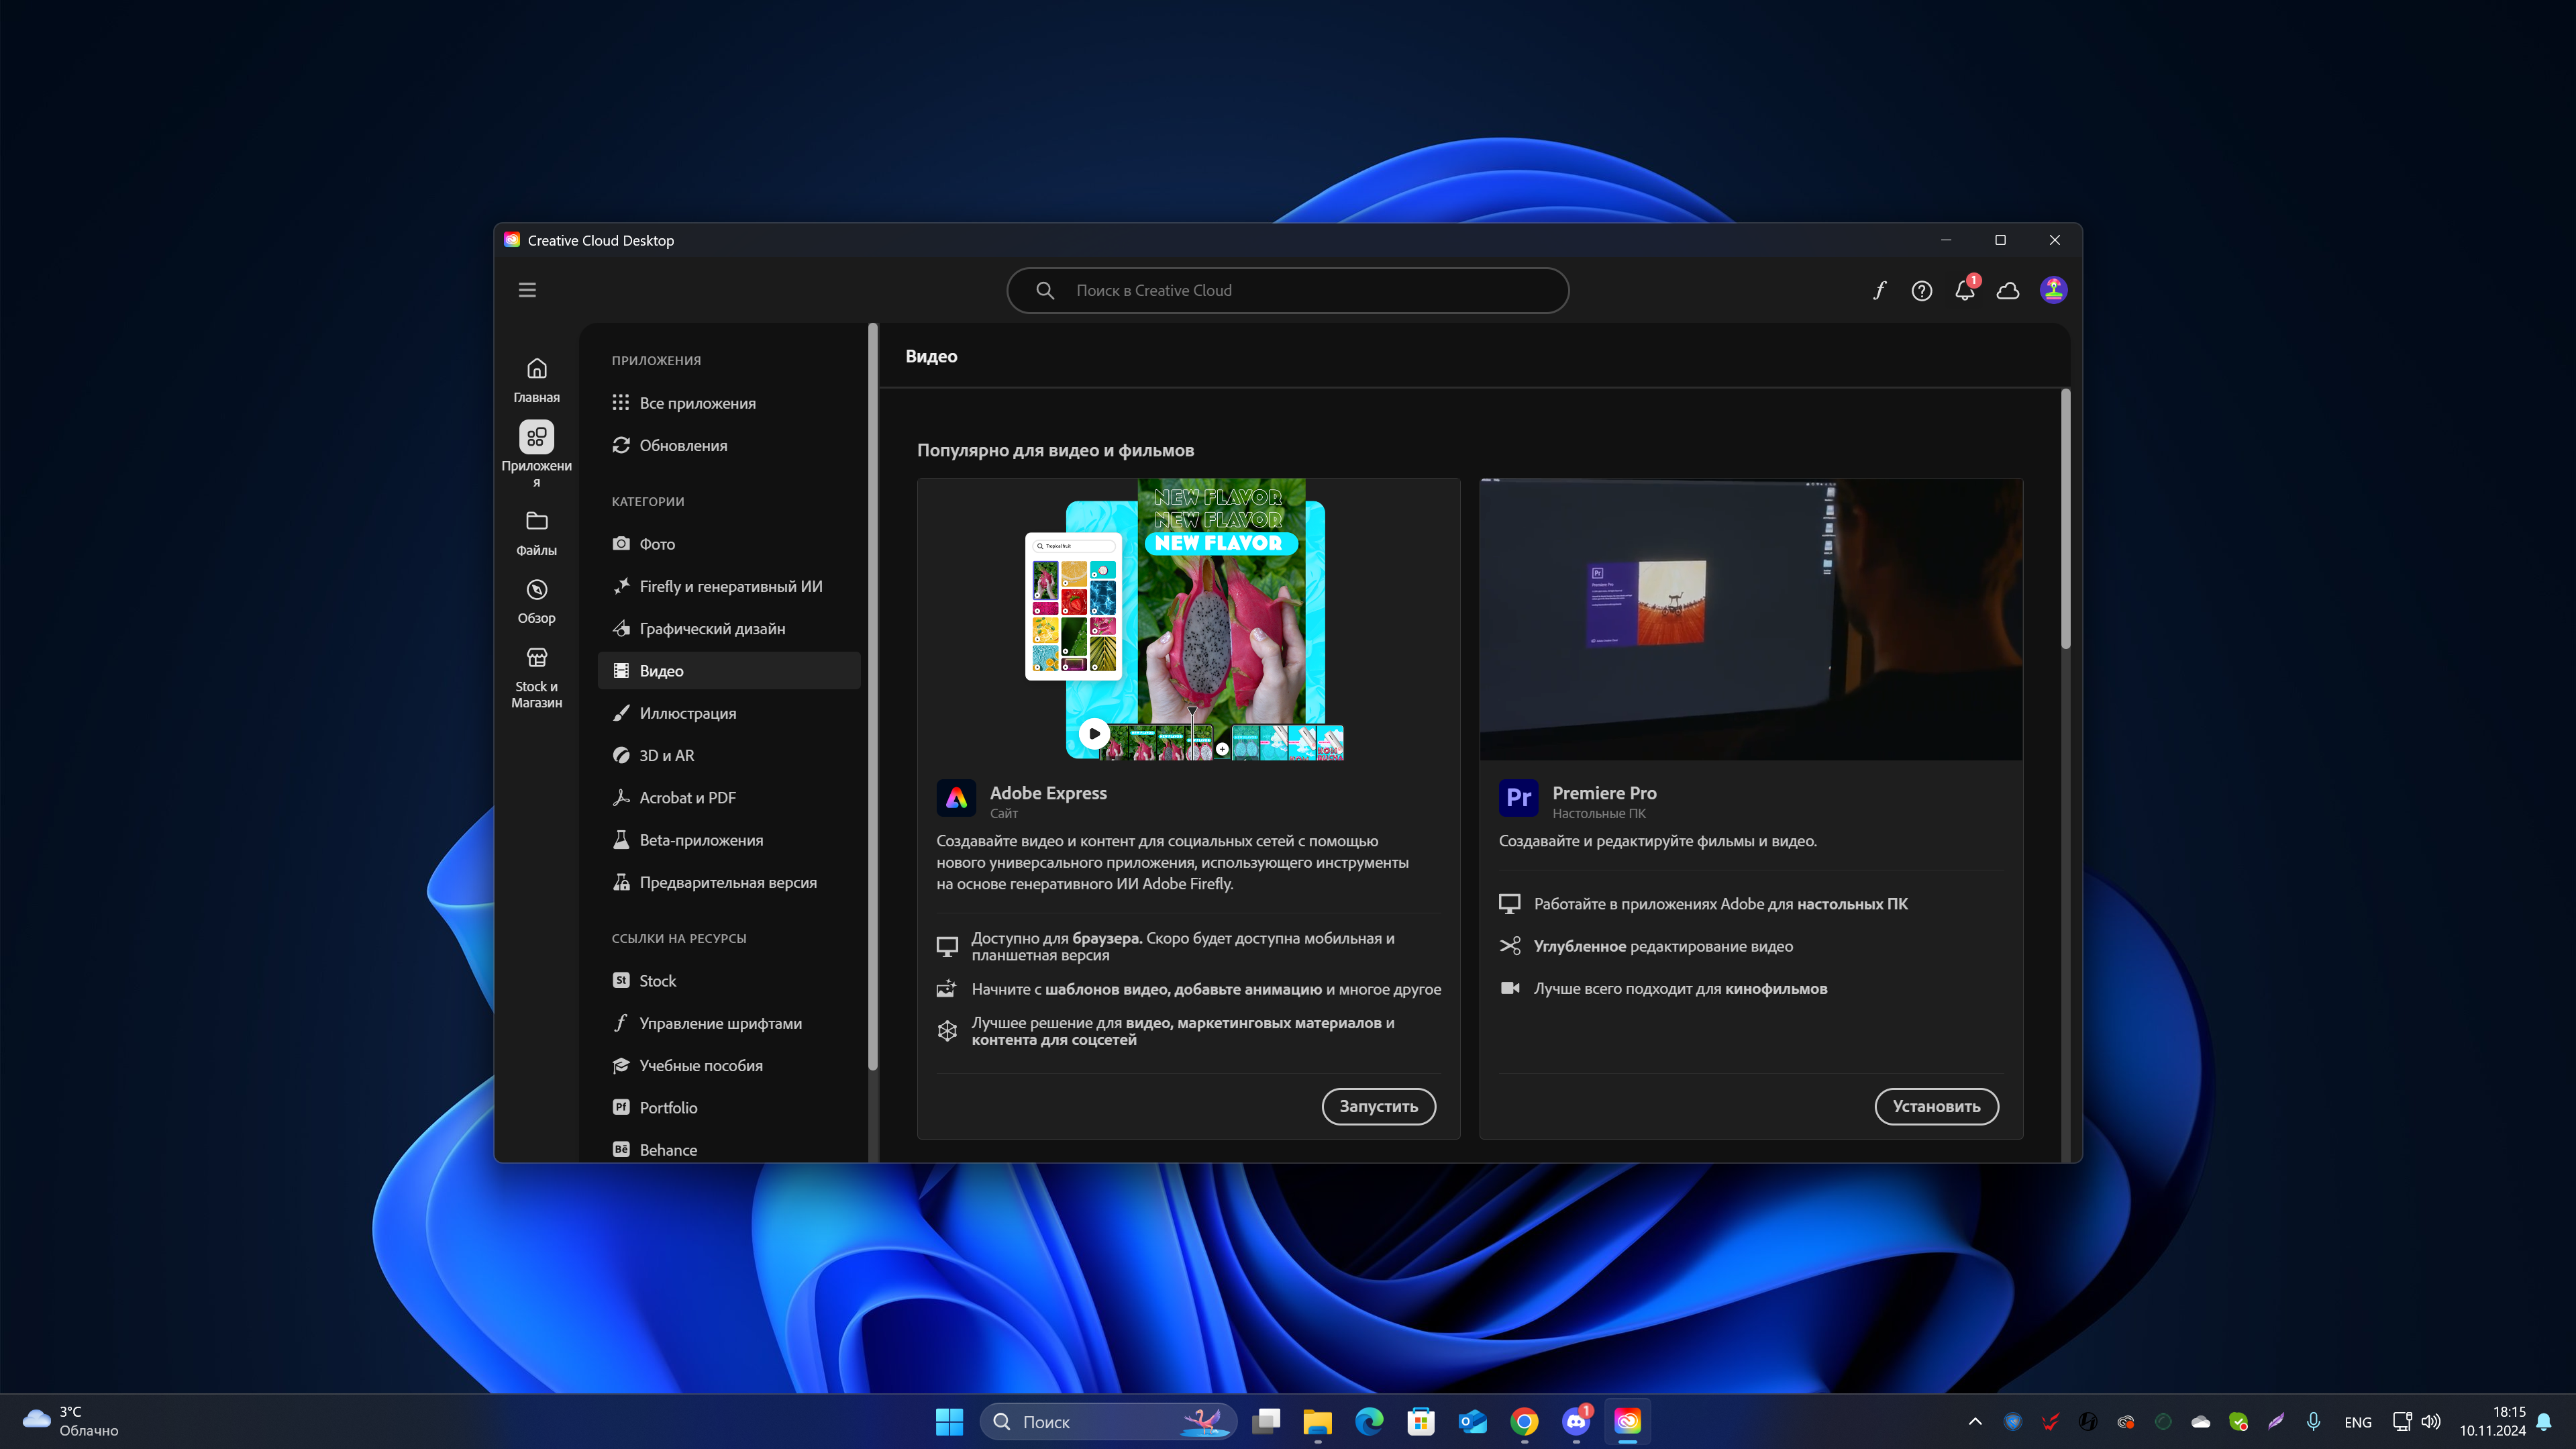Viewport: 2576px width, 1449px height.
Task: Open Управление шрифтами link
Action: click(729, 1022)
